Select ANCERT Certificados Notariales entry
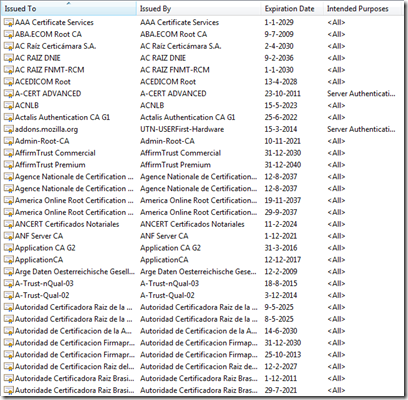 (203, 224)
